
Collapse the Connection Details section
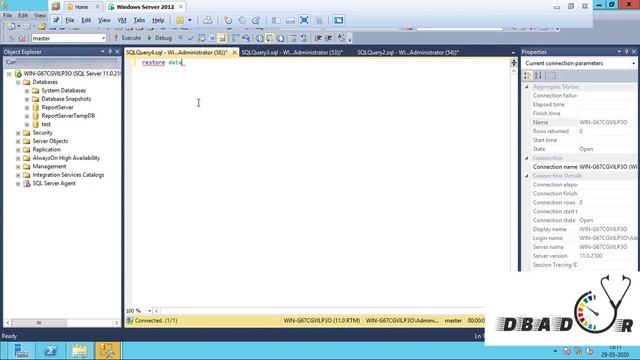[x=527, y=176]
